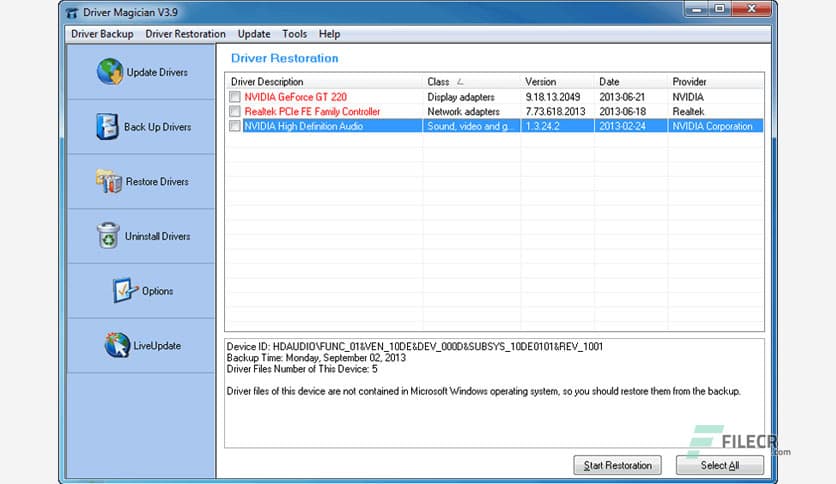
Task: Click the Select All button
Action: point(719,465)
